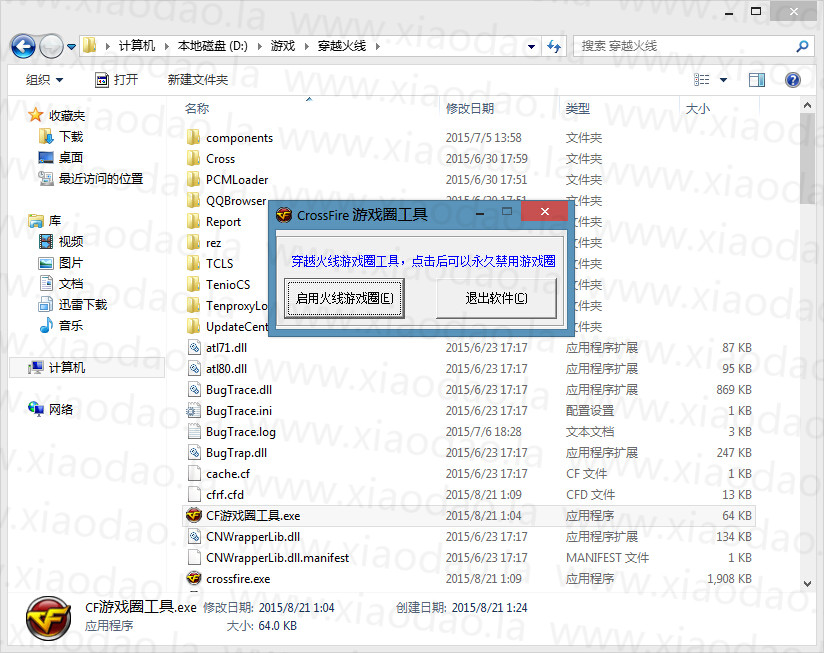Select 计算机 in the navigation pane
824x653 pixels.
coord(66,368)
